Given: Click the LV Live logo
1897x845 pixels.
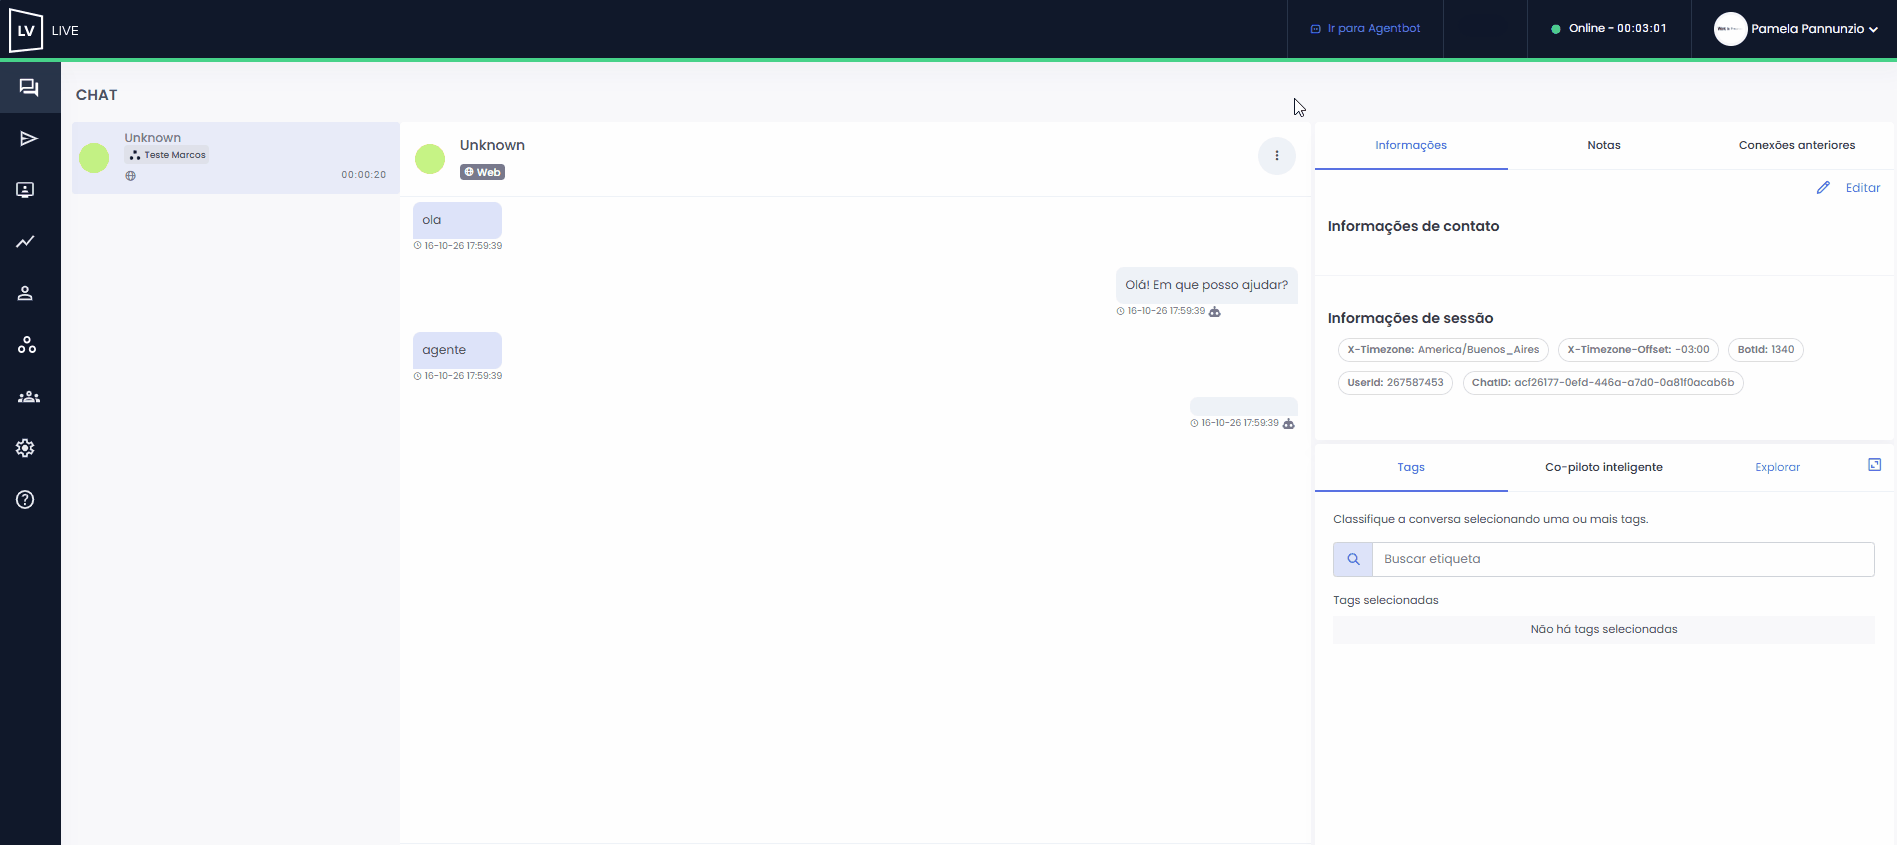Looking at the screenshot, I should [44, 30].
